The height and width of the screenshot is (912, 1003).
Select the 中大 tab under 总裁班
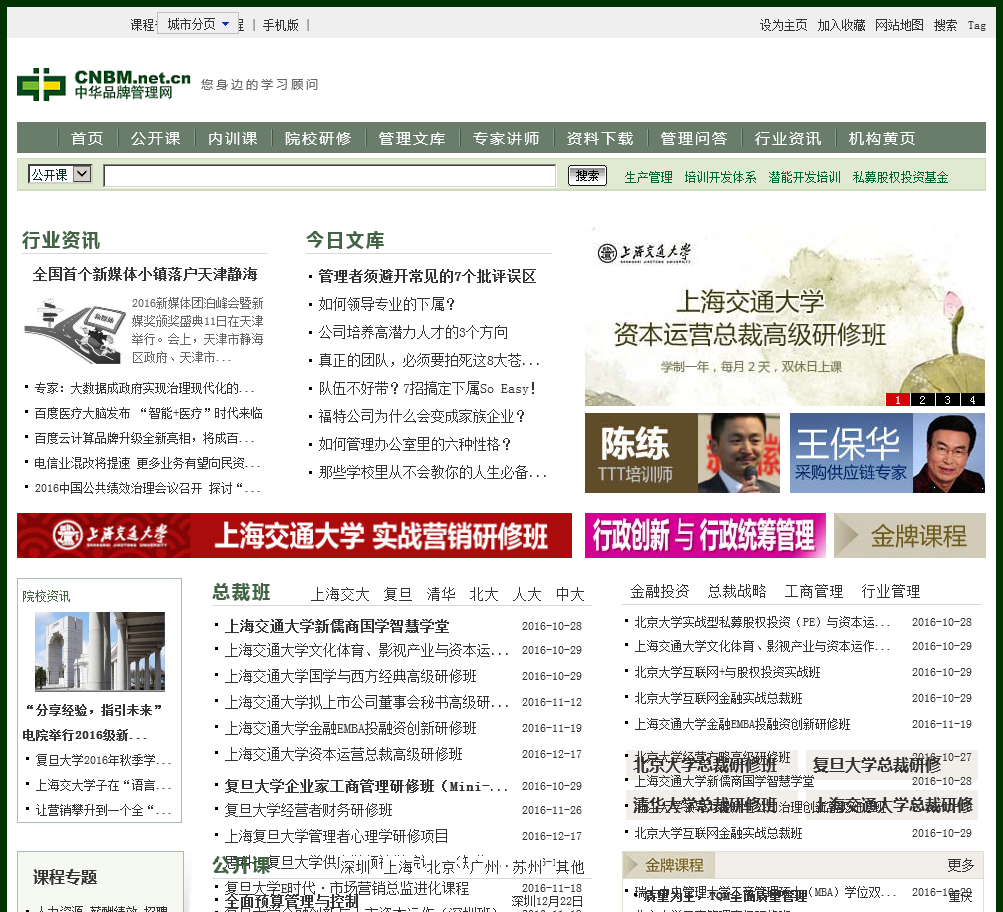click(x=570, y=594)
